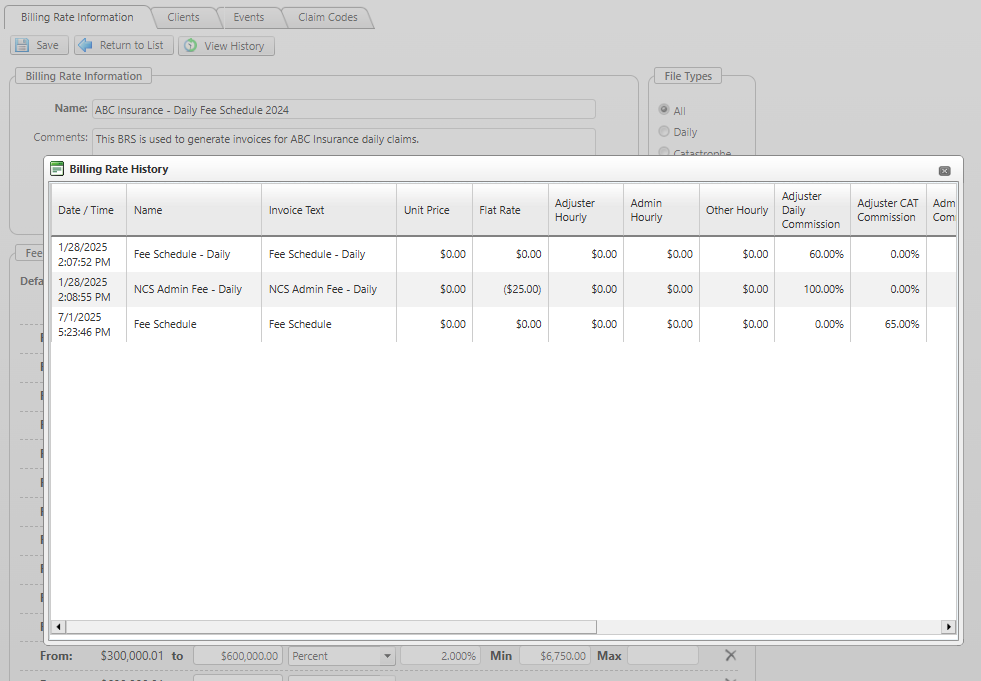Screen dimensions: 981x681
Task: Click the Comments text field
Action: point(343,141)
